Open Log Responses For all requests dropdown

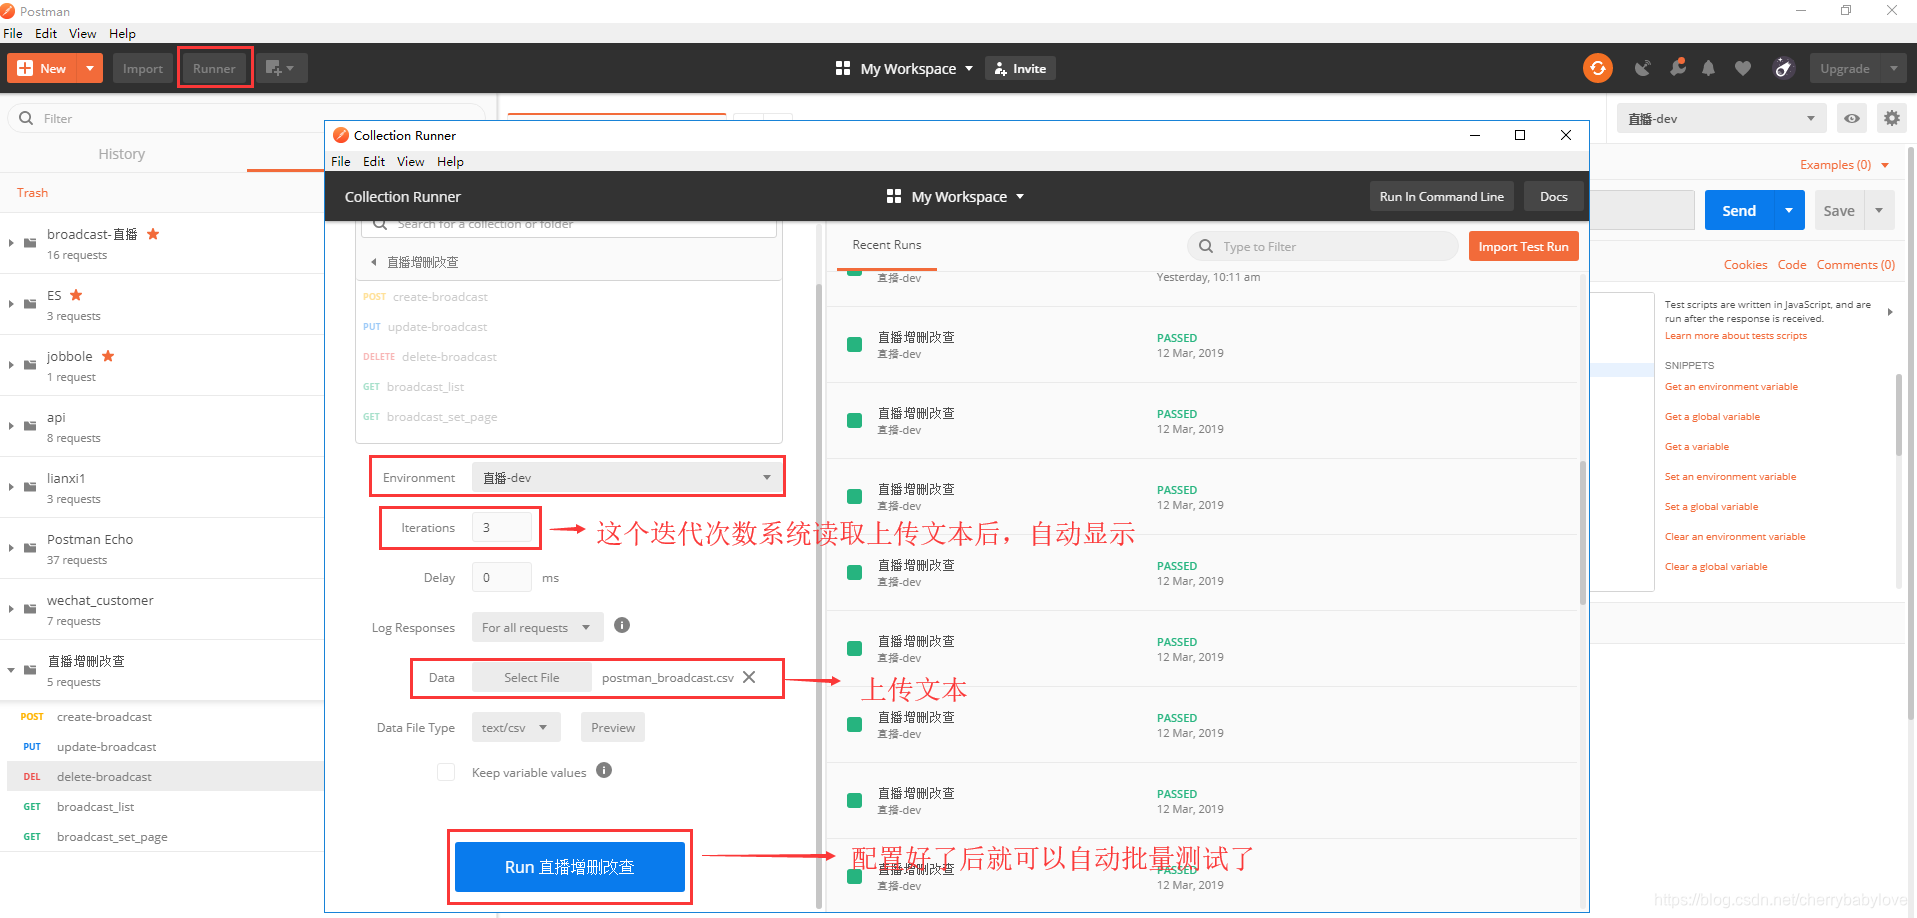point(537,627)
